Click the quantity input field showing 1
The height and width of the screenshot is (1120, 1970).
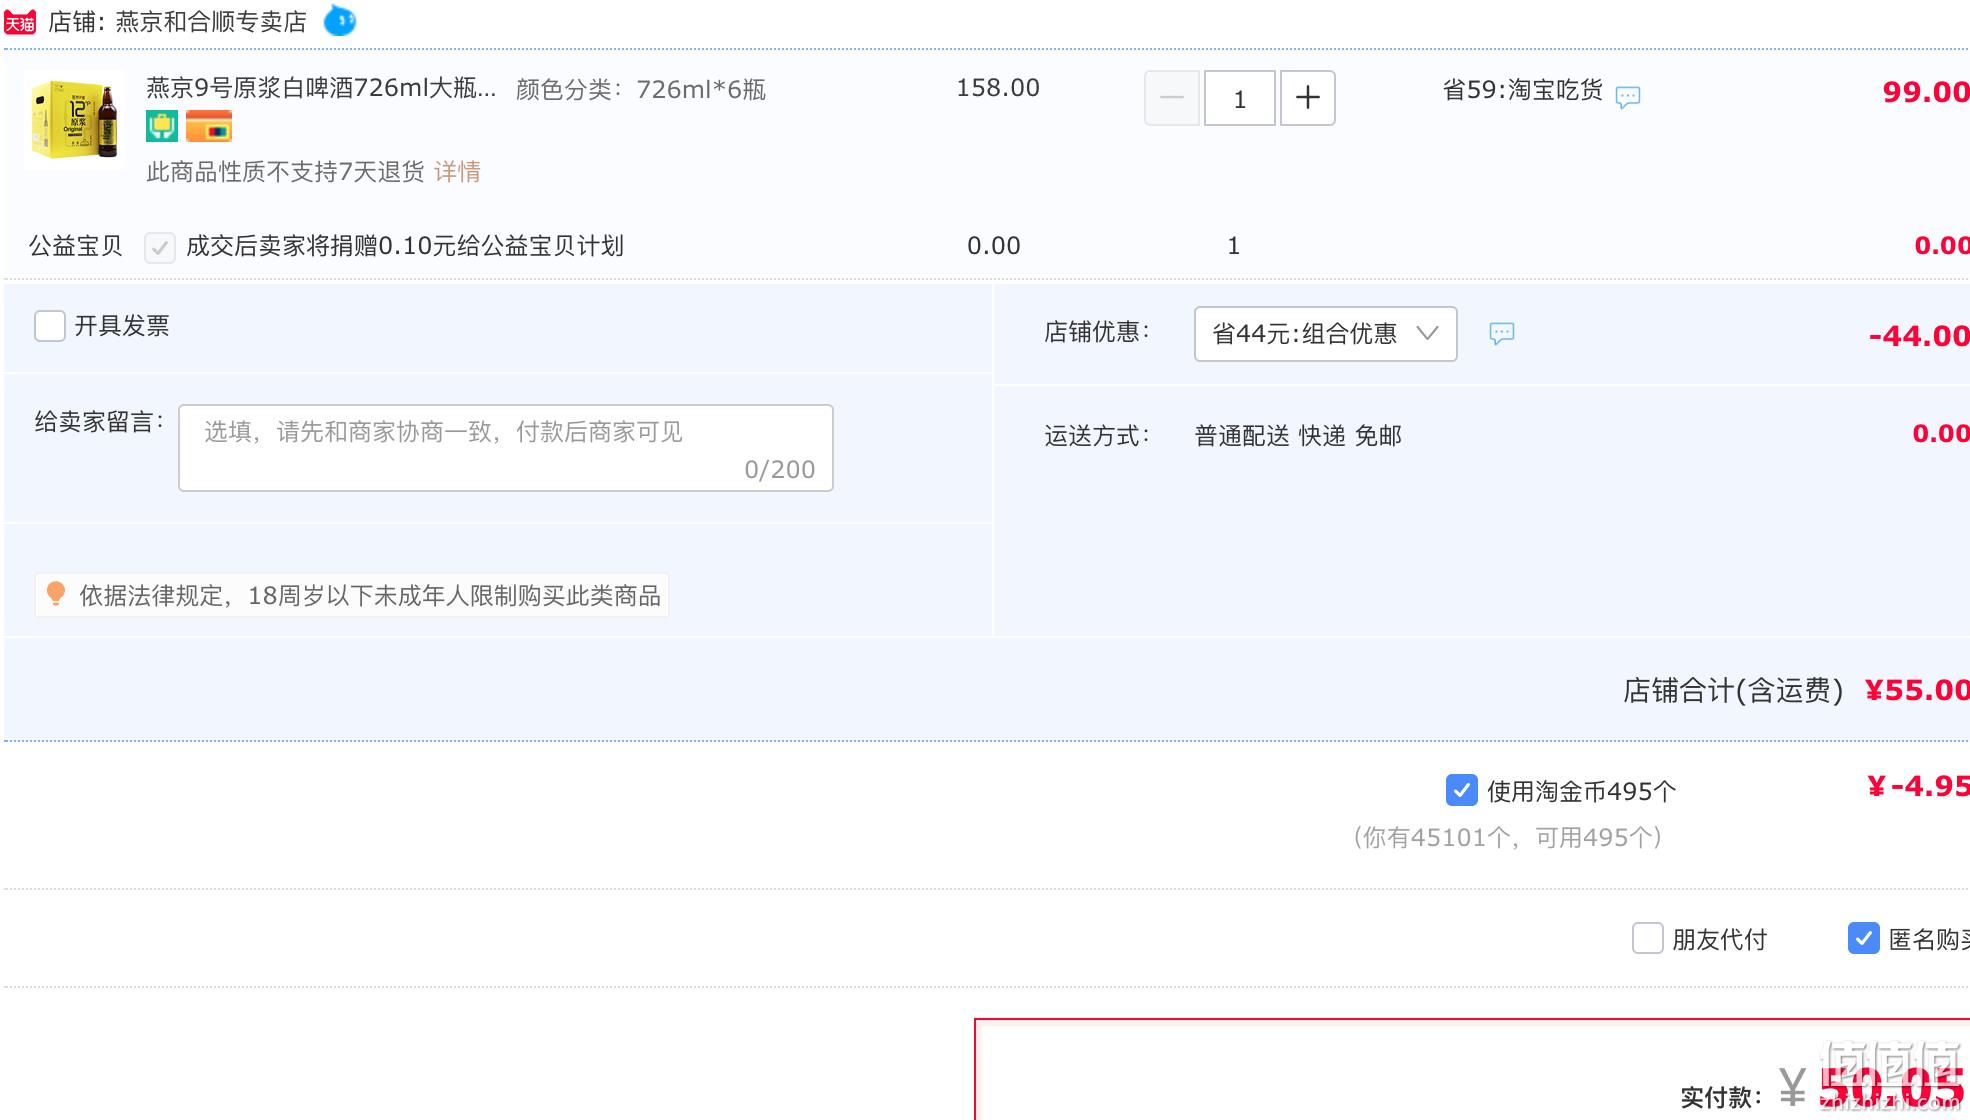click(1240, 98)
